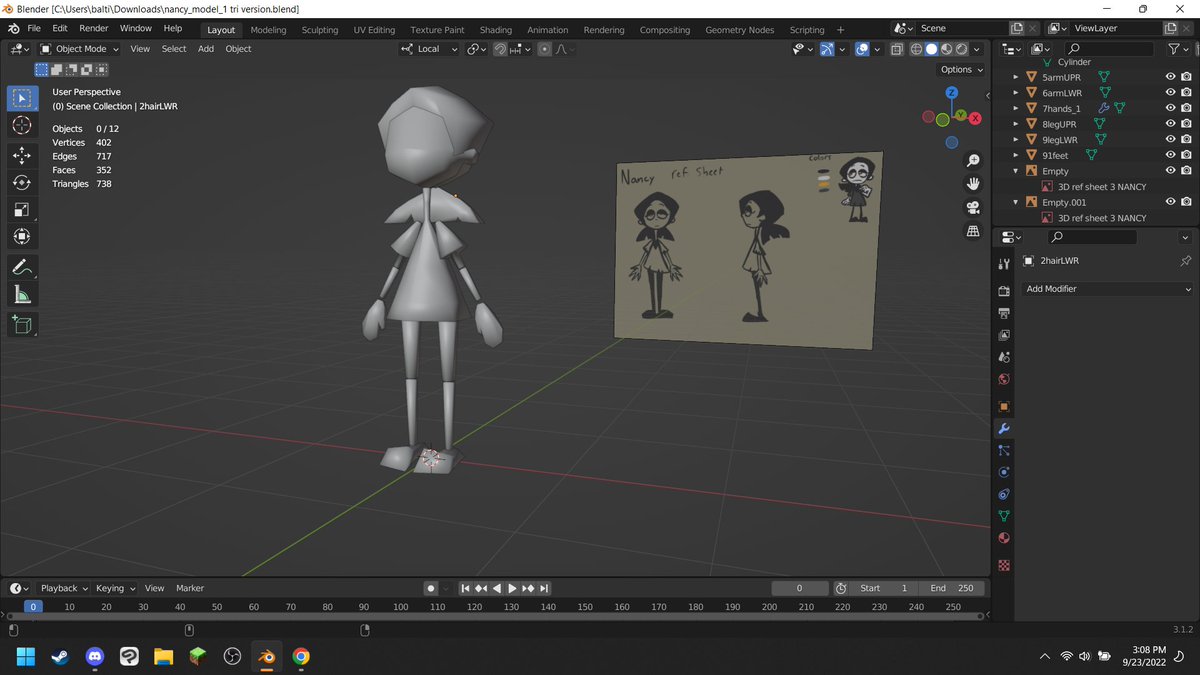Hide 7hands_1 in viewport
Image resolution: width=1200 pixels, height=675 pixels.
click(x=1170, y=108)
